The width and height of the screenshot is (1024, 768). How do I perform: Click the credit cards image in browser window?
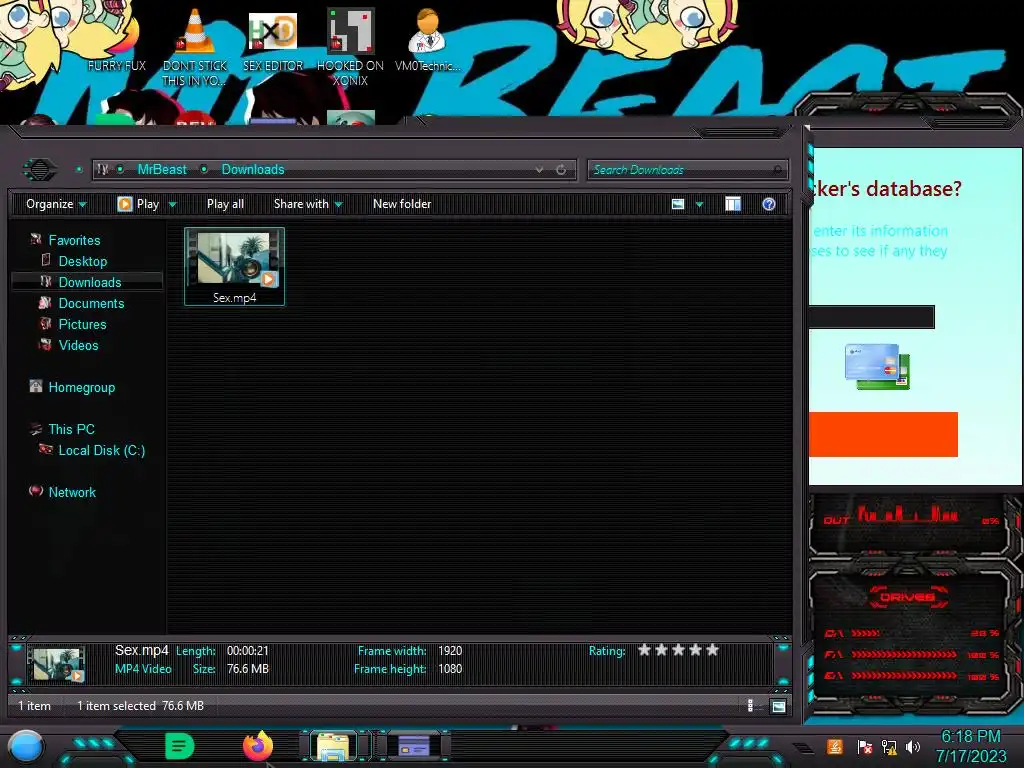877,366
